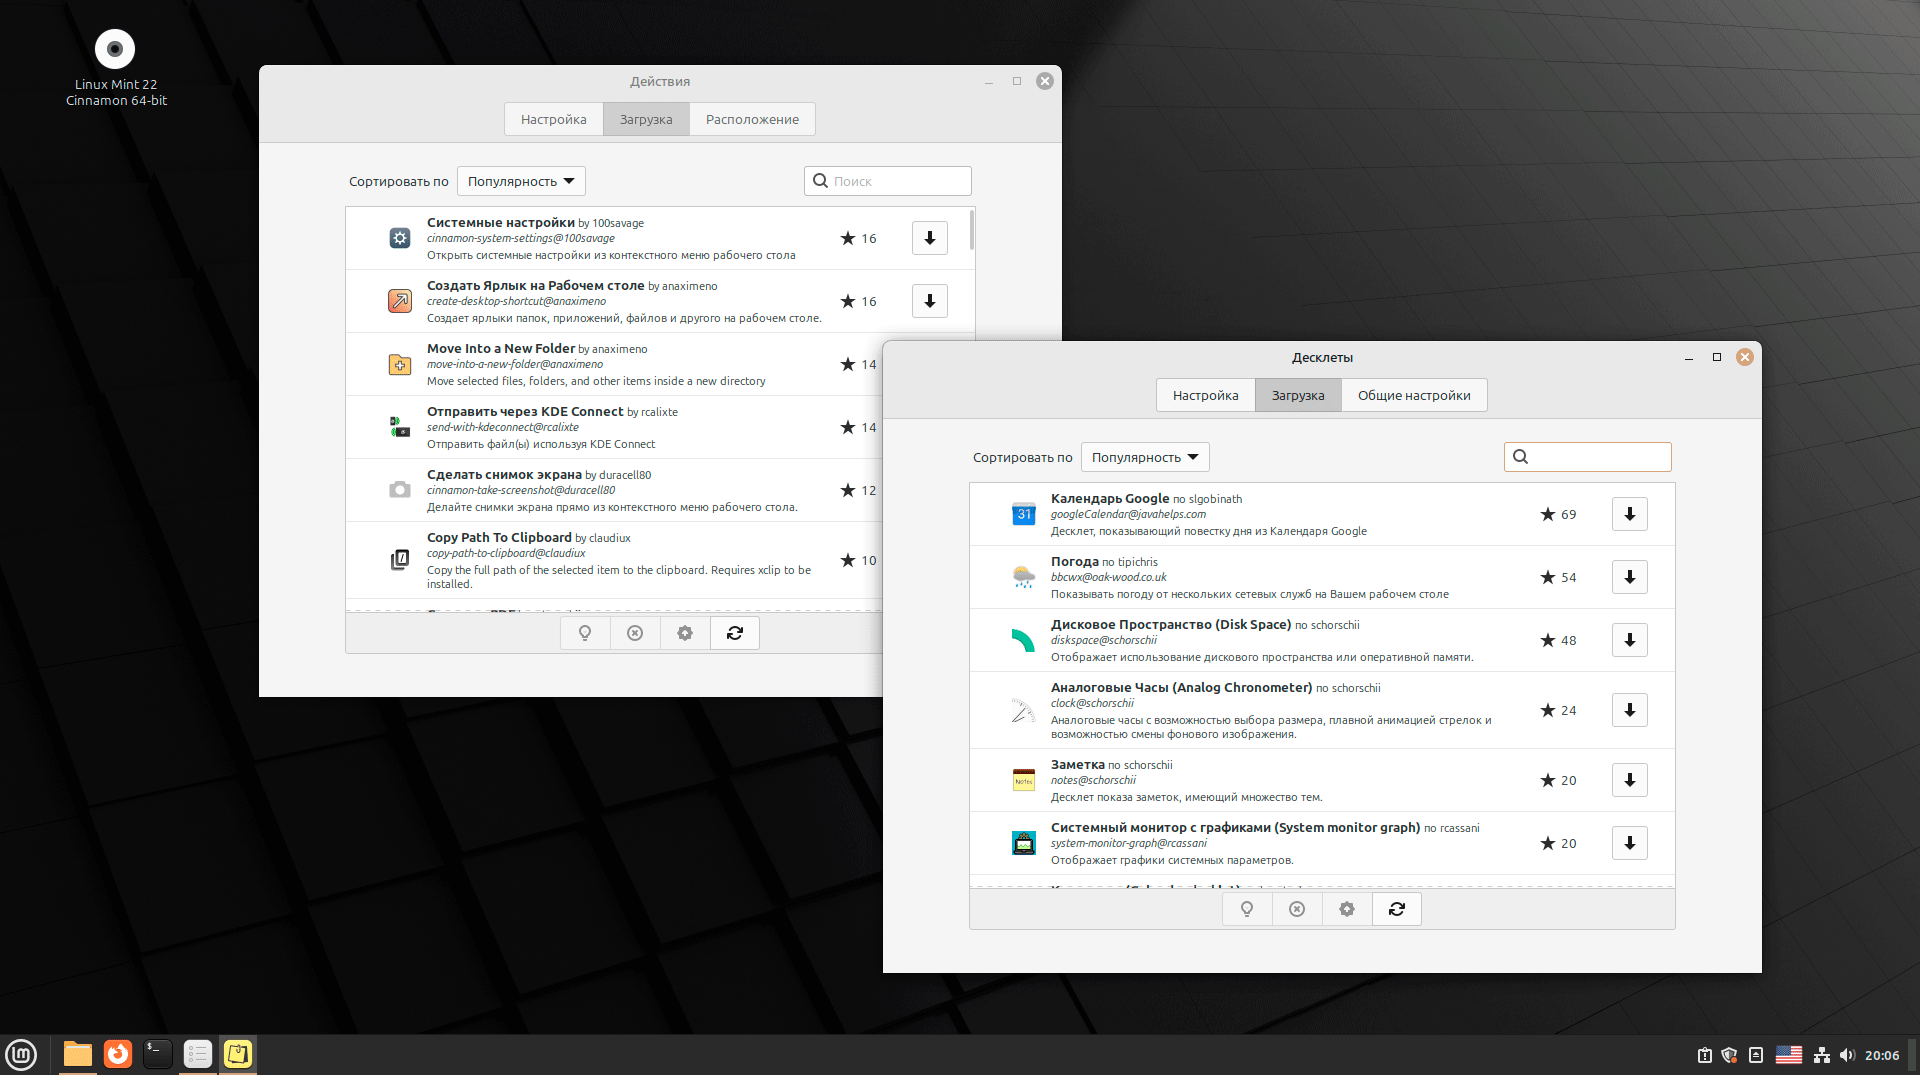The width and height of the screenshot is (1920, 1075).
Task: Maximize the Десклеты window
Action: click(x=1717, y=357)
